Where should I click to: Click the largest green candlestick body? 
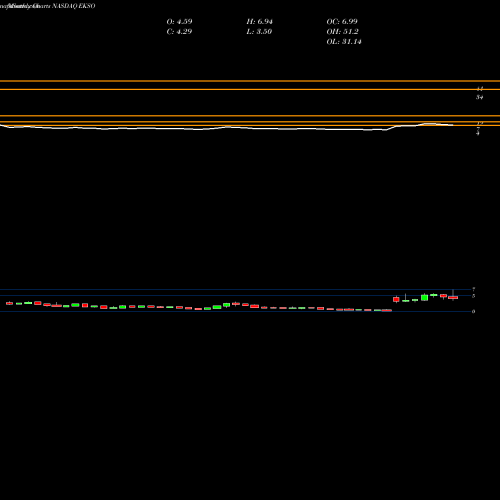coord(424,297)
